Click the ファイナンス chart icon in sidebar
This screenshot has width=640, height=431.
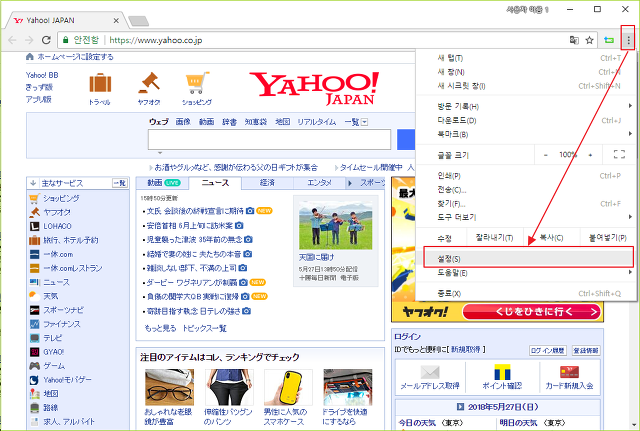pos(35,324)
